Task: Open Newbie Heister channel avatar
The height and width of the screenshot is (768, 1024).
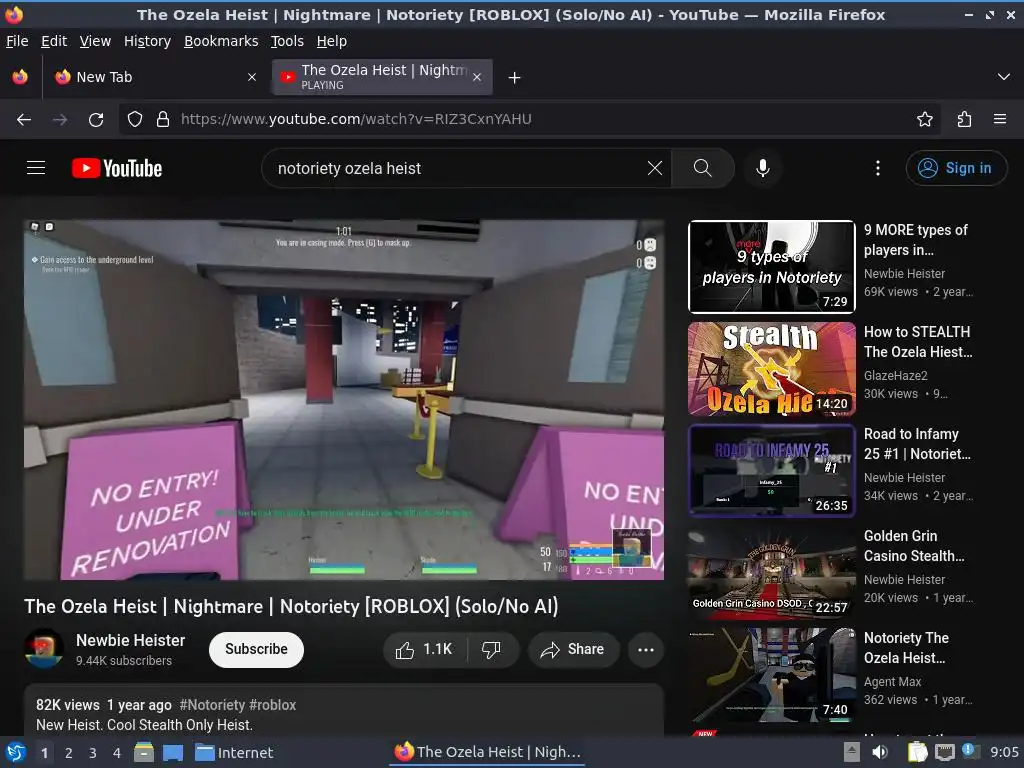Action: coord(44,648)
